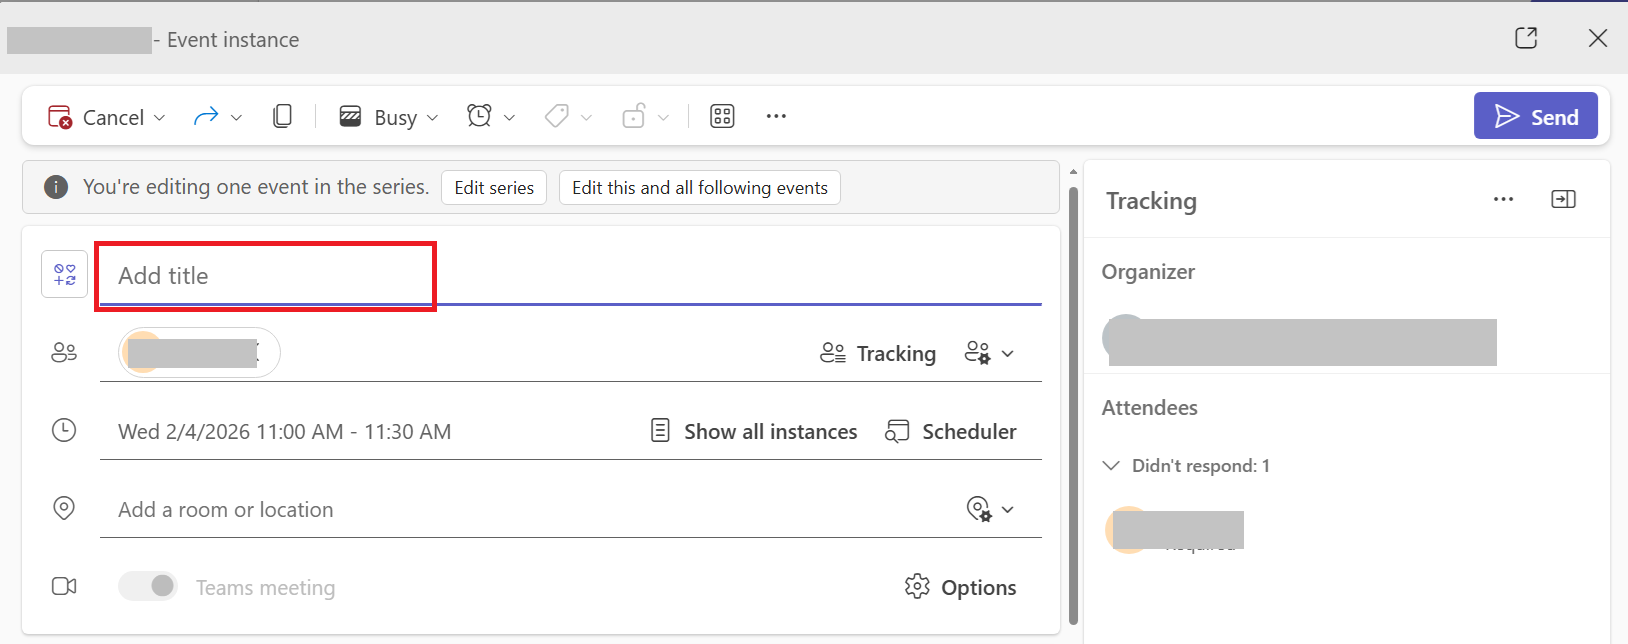Collapse the Didn't respond attendee list
The image size is (1628, 644).
[1111, 465]
